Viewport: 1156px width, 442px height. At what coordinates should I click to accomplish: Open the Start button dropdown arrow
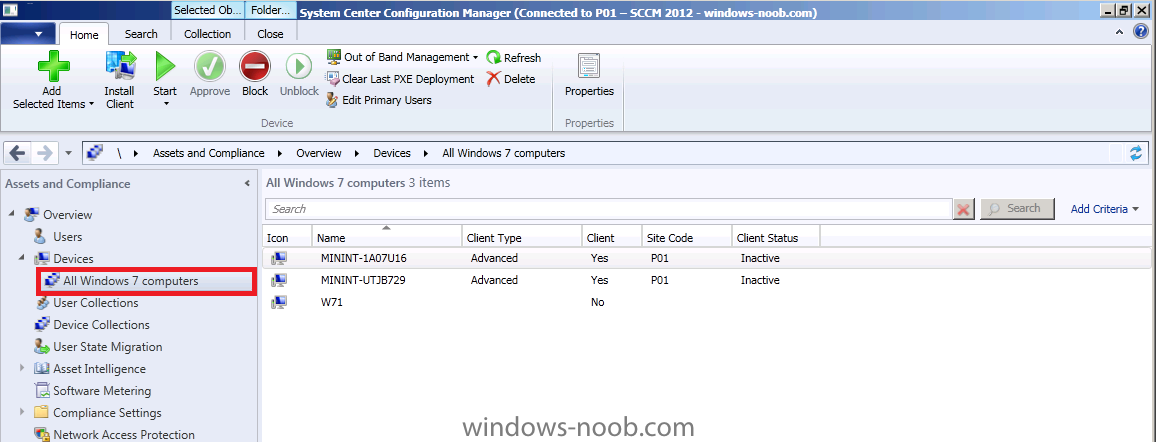click(x=165, y=105)
